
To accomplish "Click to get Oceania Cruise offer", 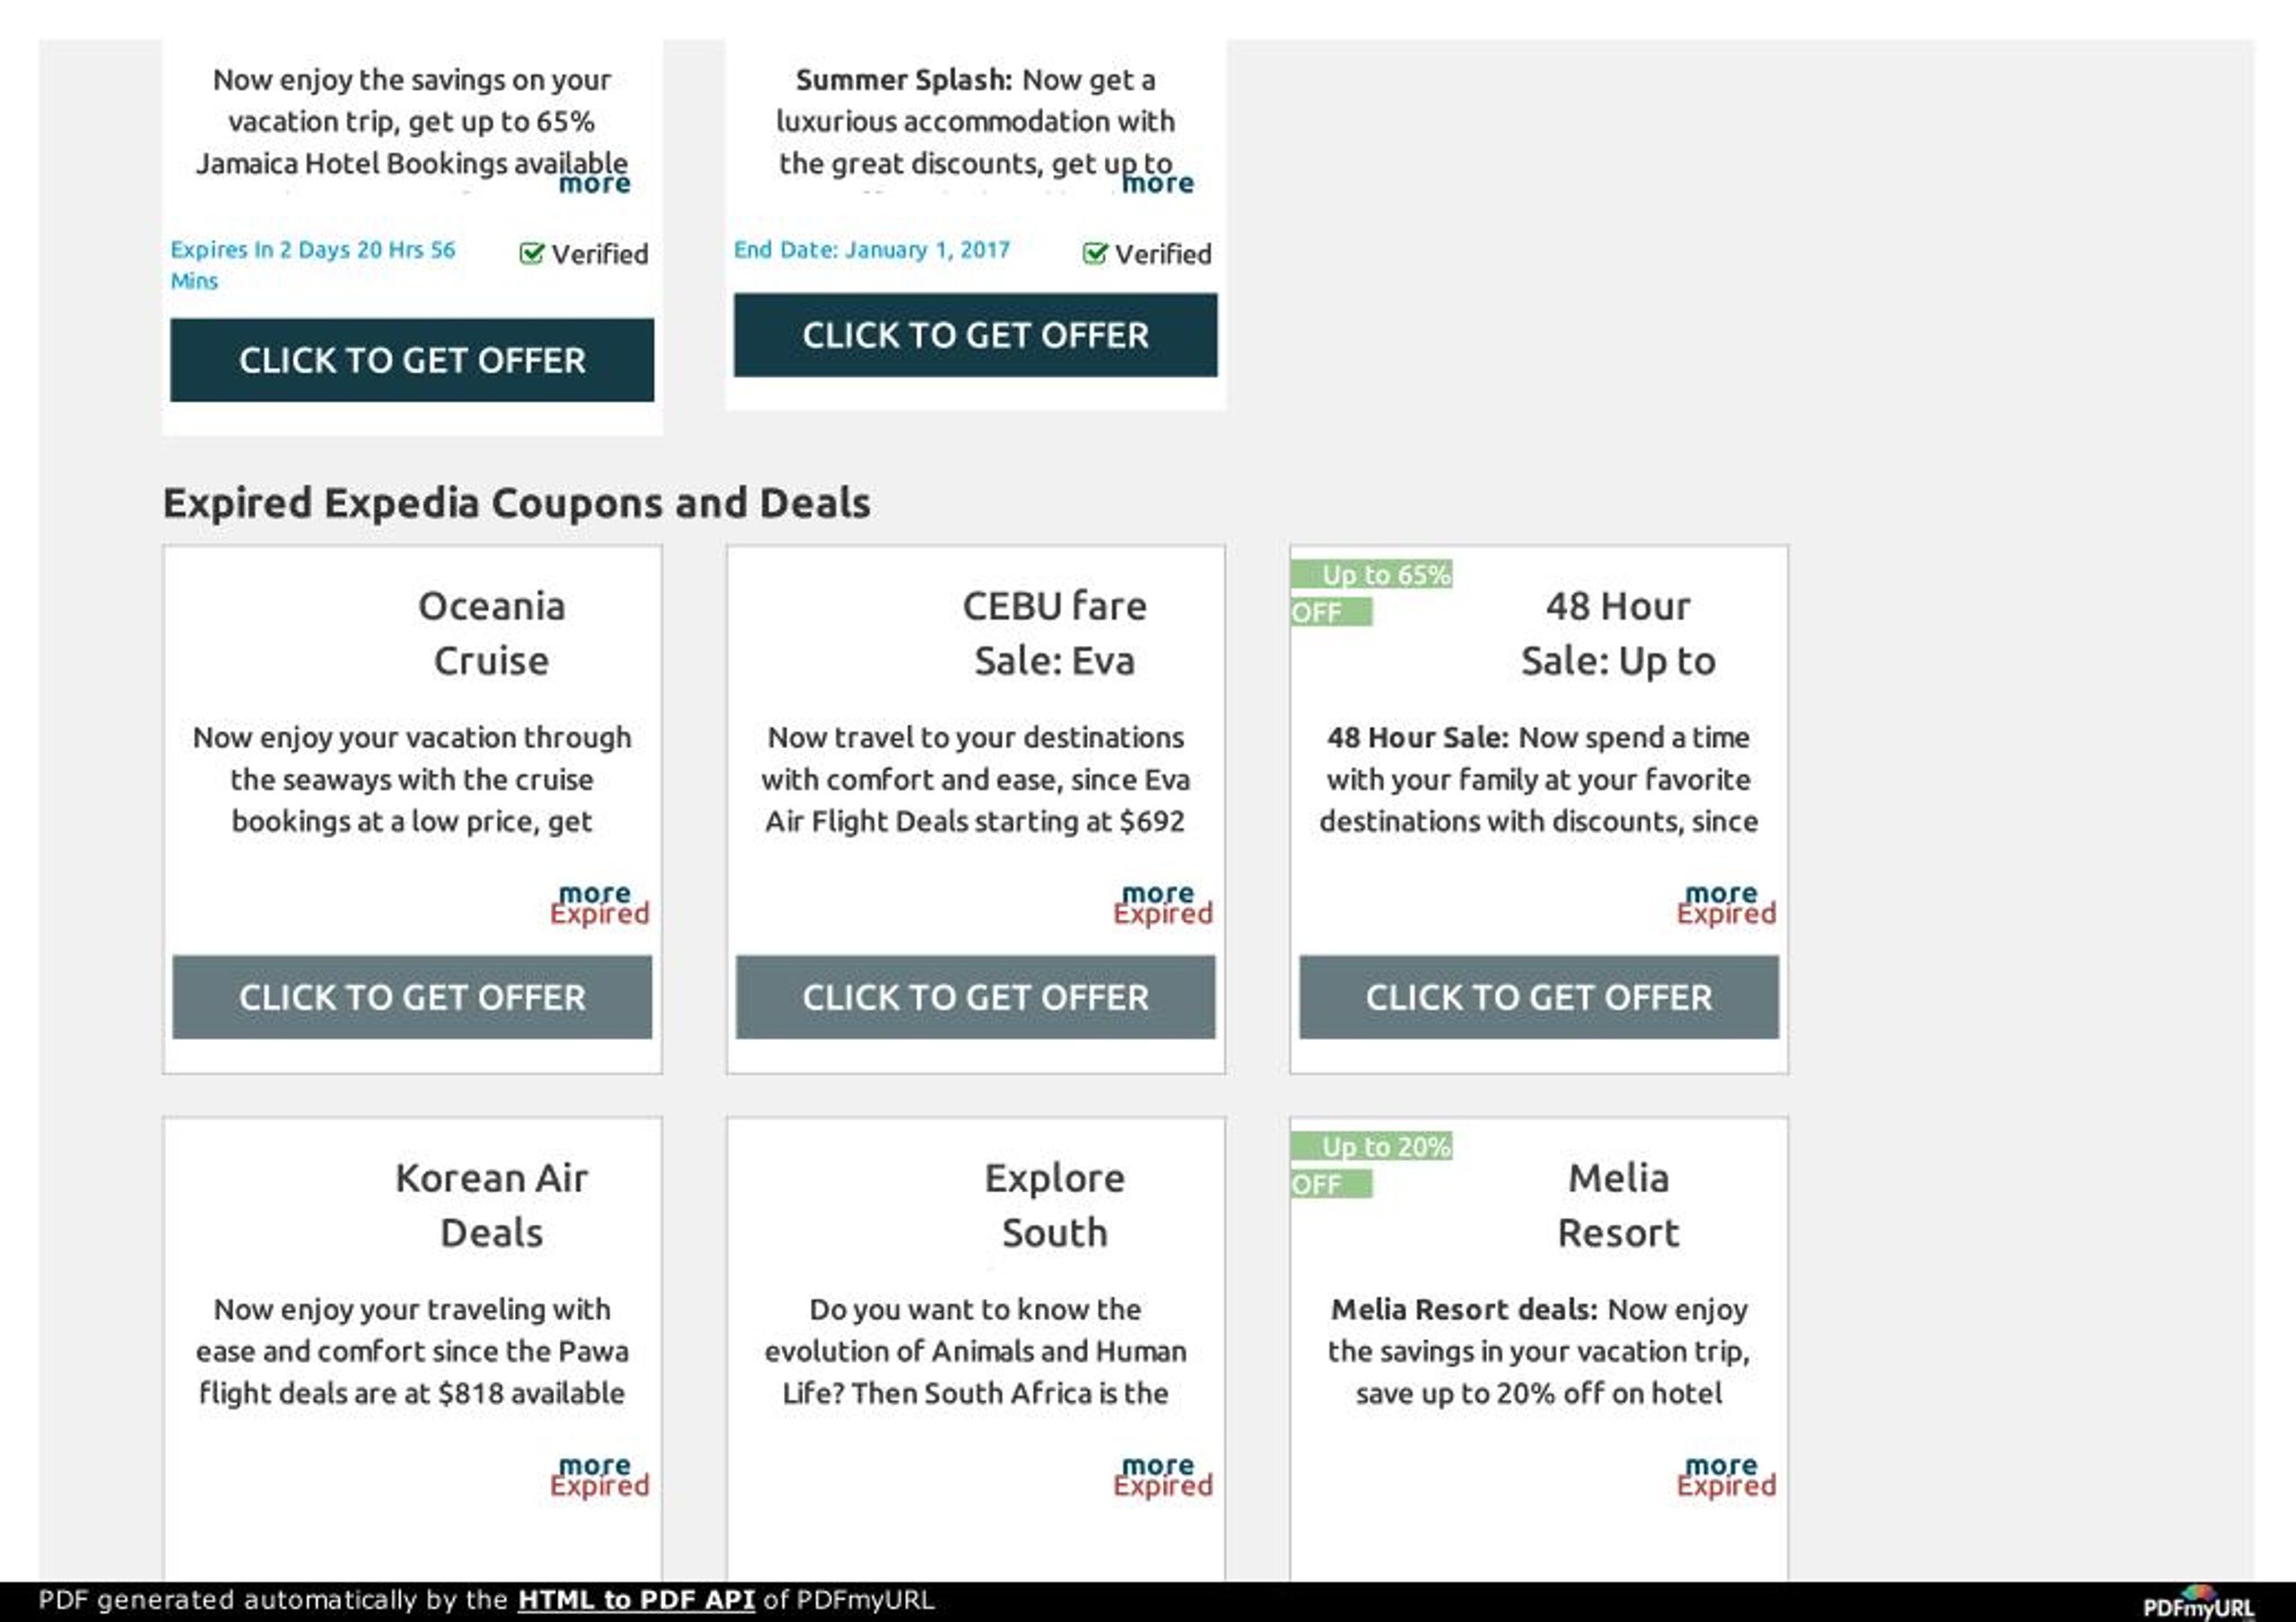I will coord(412,997).
